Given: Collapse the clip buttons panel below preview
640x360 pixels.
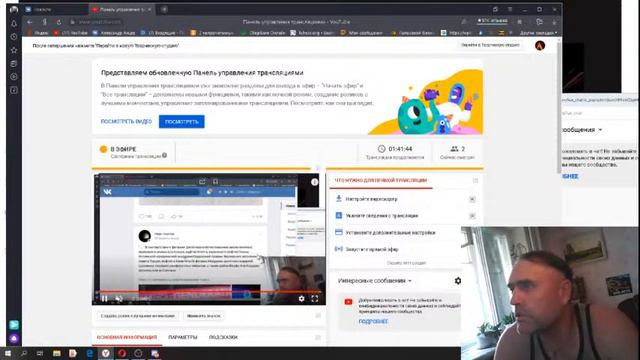Looking at the screenshot, I should (318, 316).
